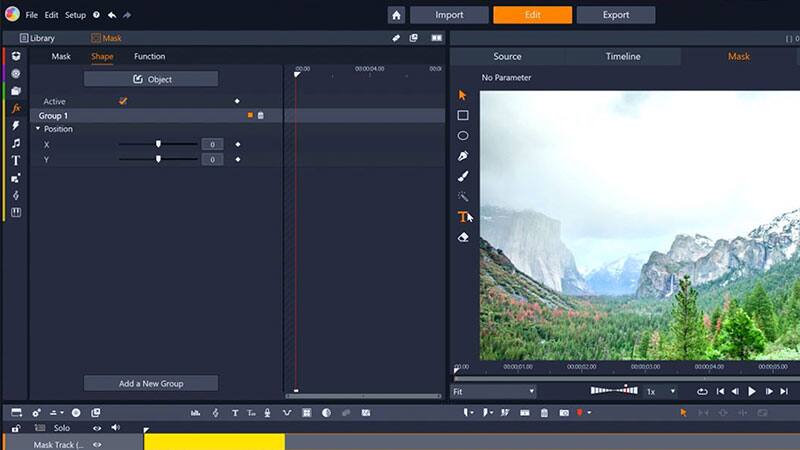Open the 1x playback speed dropdown

coord(661,391)
